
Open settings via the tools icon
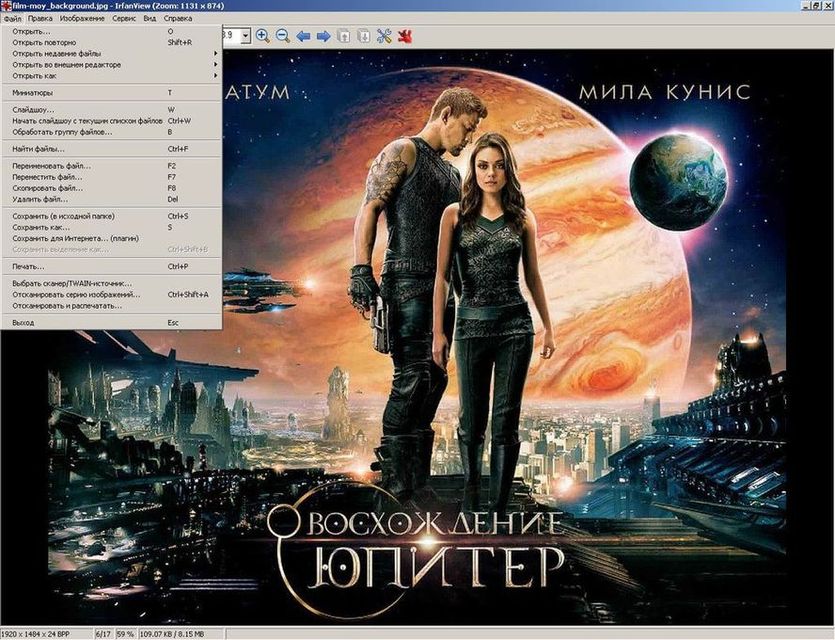[385, 36]
